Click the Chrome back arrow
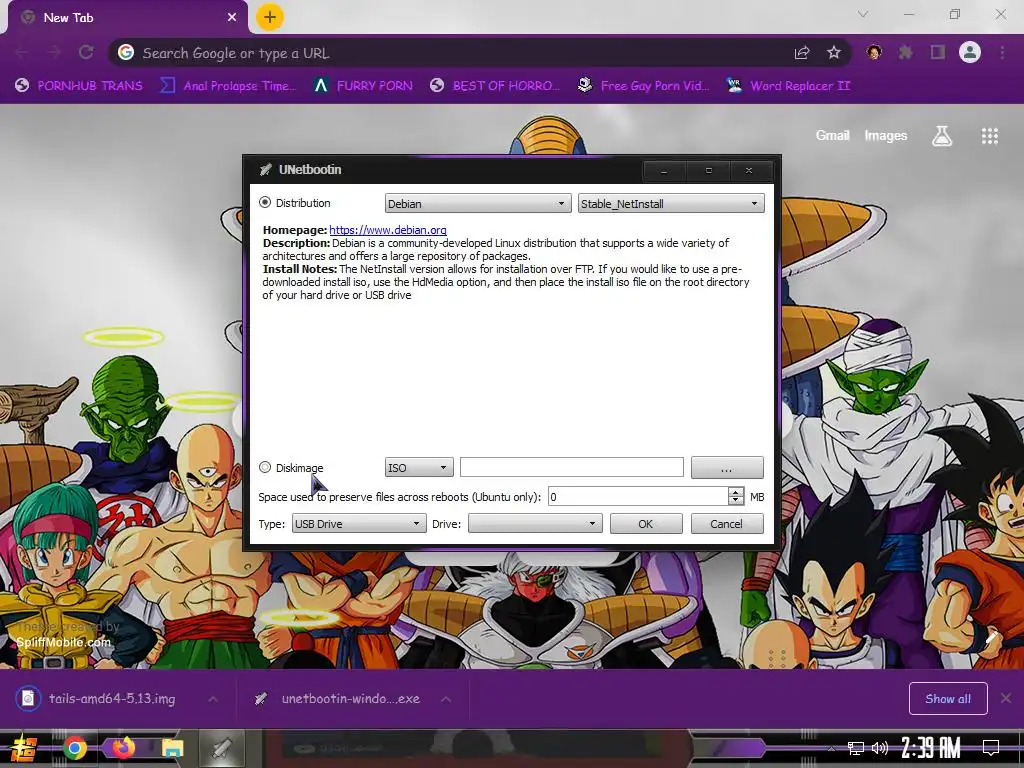Image resolution: width=1024 pixels, height=768 pixels. tap(22, 53)
